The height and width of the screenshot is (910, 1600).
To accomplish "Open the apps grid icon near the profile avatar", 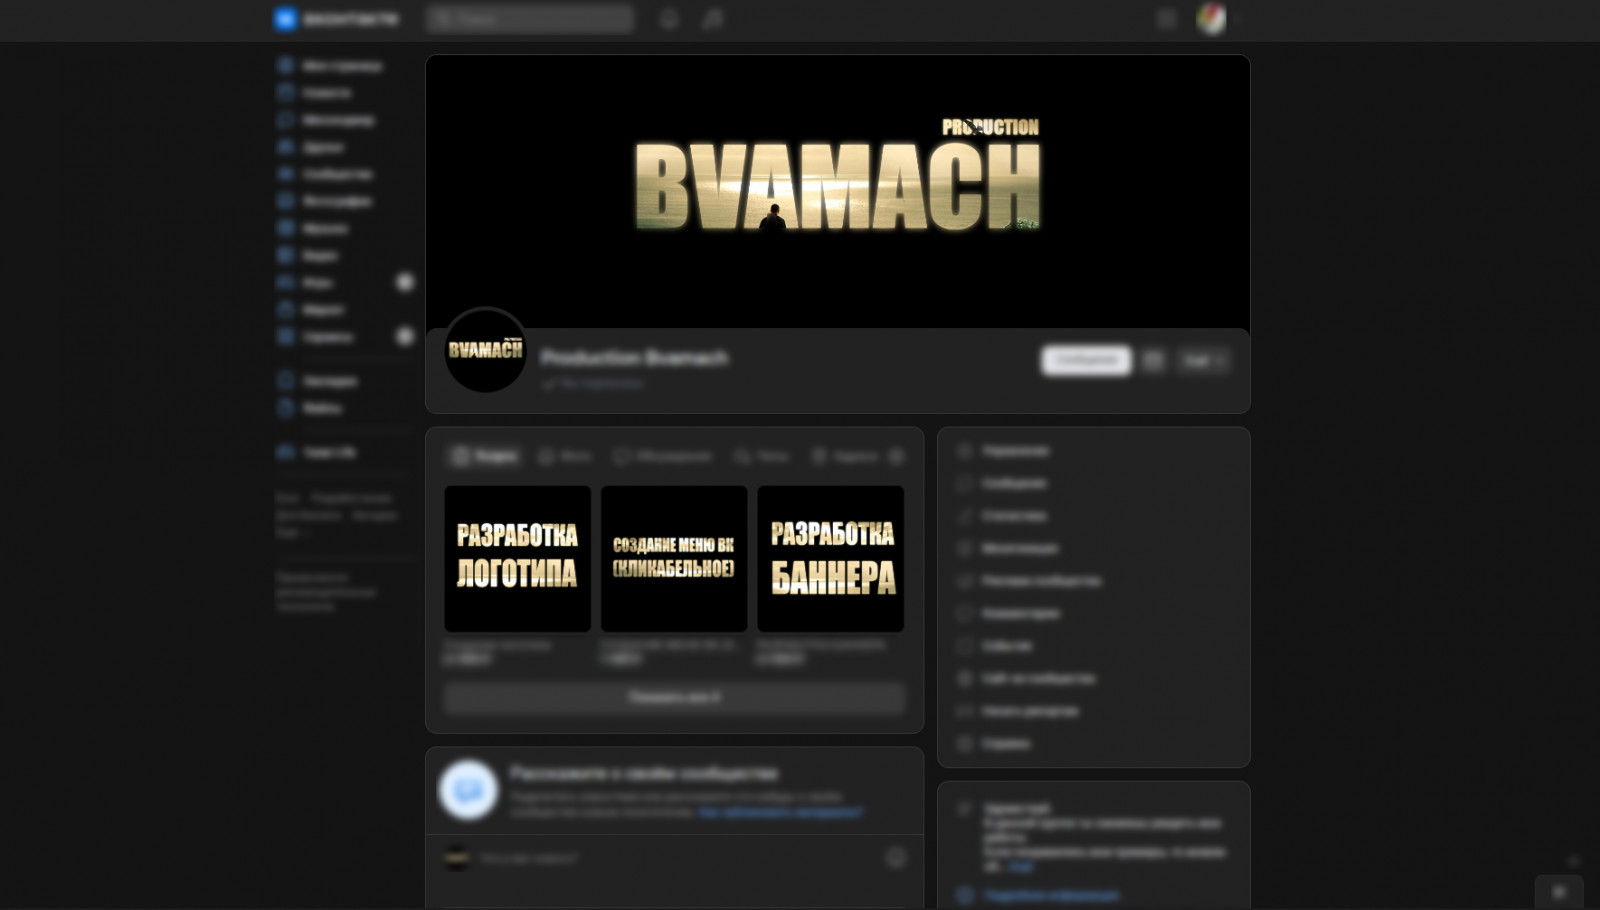I will [x=1166, y=19].
